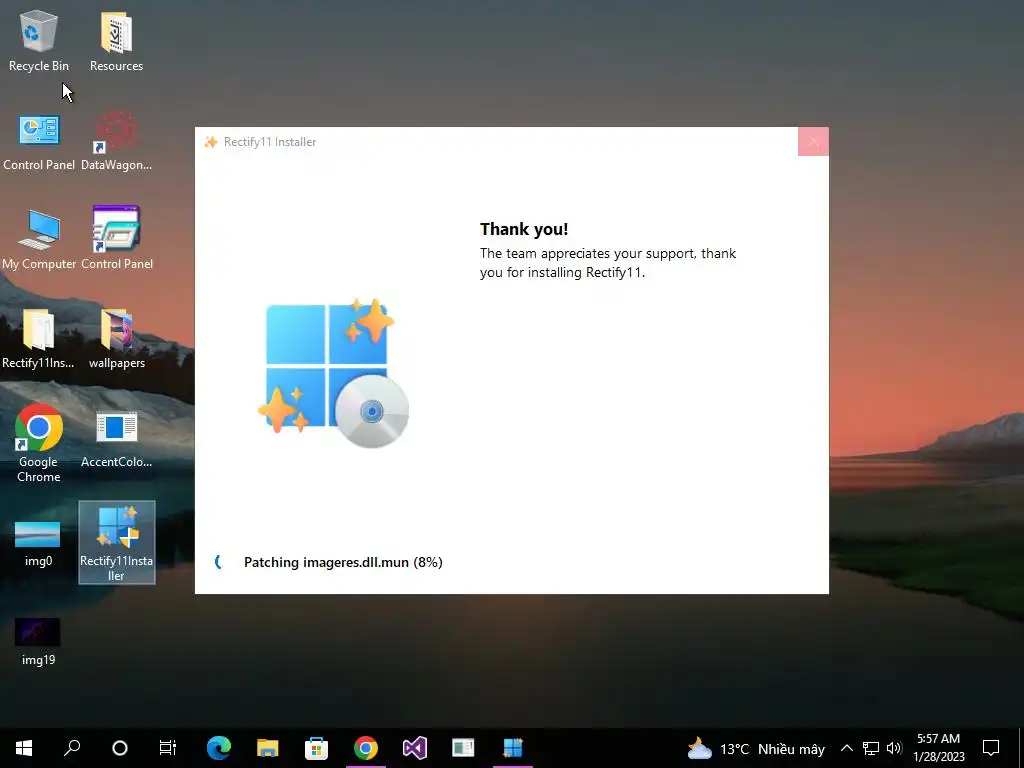1024x768 pixels.
Task: Launch the Google Chrome desktop shortcut
Action: click(39, 444)
